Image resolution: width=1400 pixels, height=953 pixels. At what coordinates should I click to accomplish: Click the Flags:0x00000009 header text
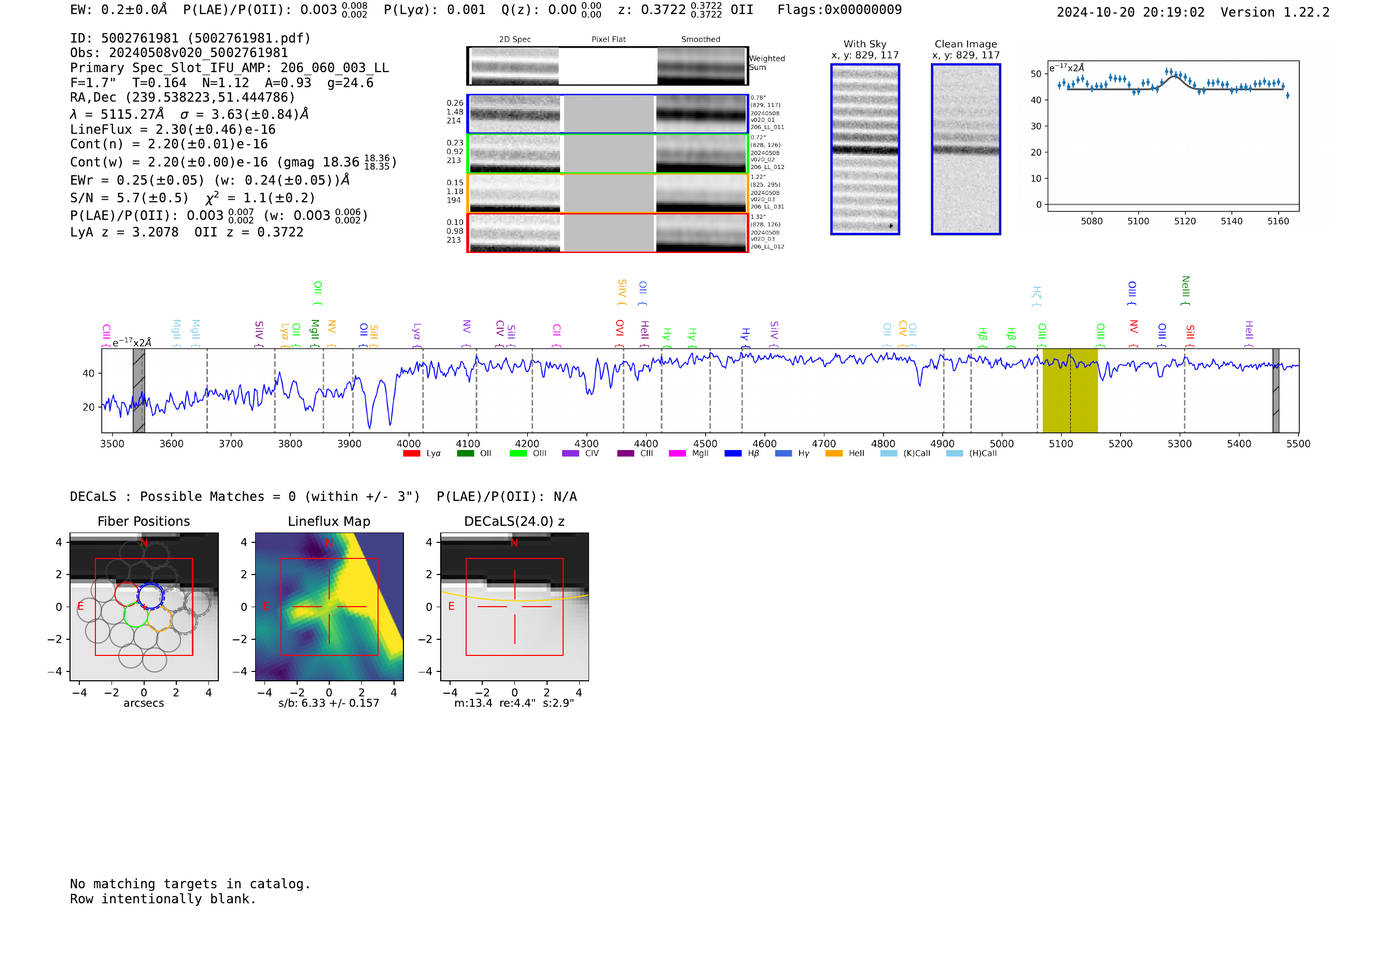pyautogui.click(x=840, y=10)
